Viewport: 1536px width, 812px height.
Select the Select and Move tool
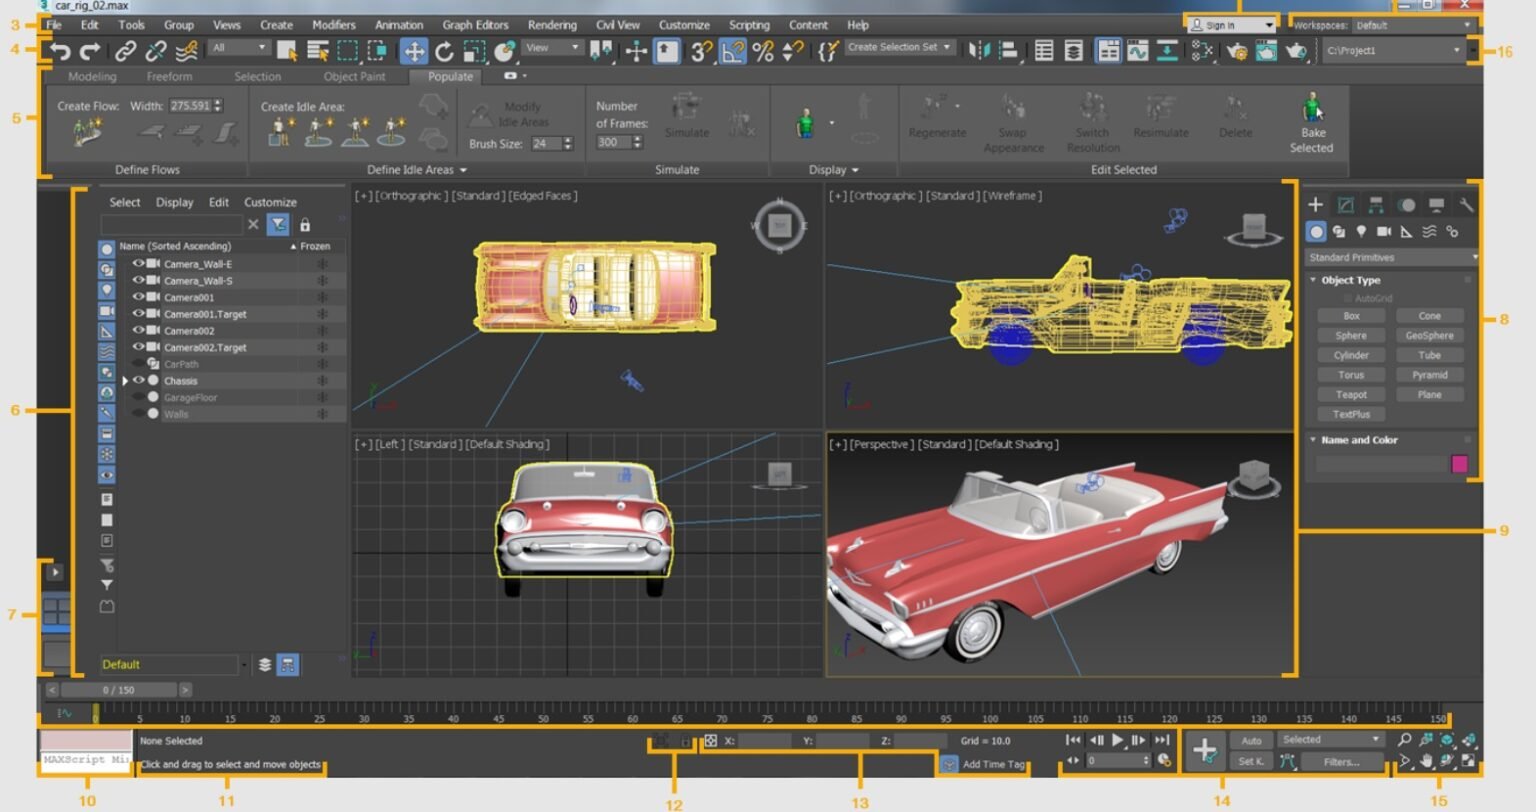coord(417,49)
